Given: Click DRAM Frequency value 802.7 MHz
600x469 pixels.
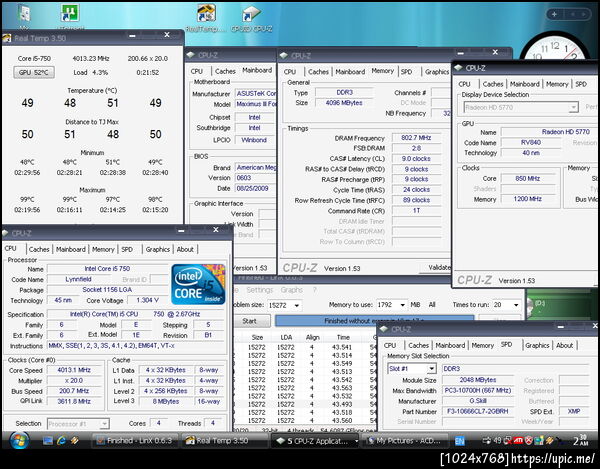Looking at the screenshot, I should 416,138.
